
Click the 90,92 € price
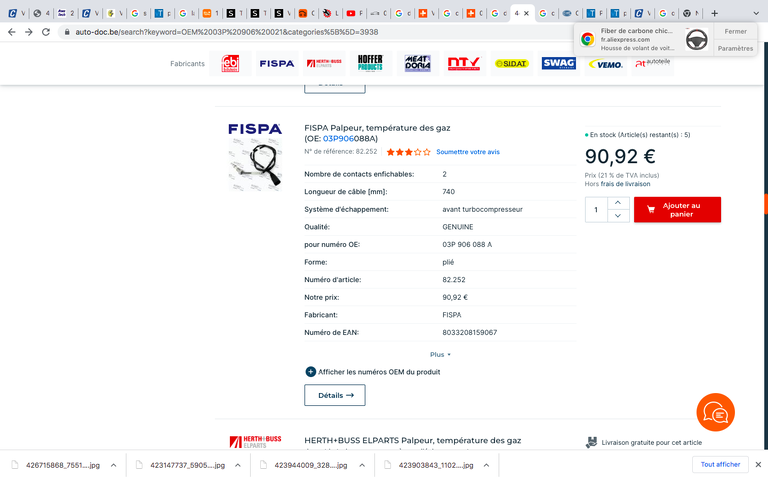pyautogui.click(x=620, y=157)
